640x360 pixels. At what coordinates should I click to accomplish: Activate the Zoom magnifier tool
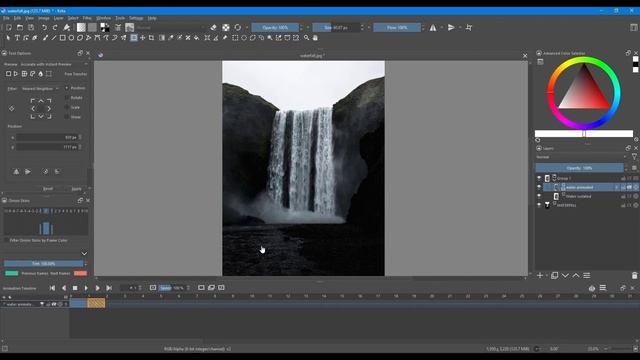pos(307,38)
